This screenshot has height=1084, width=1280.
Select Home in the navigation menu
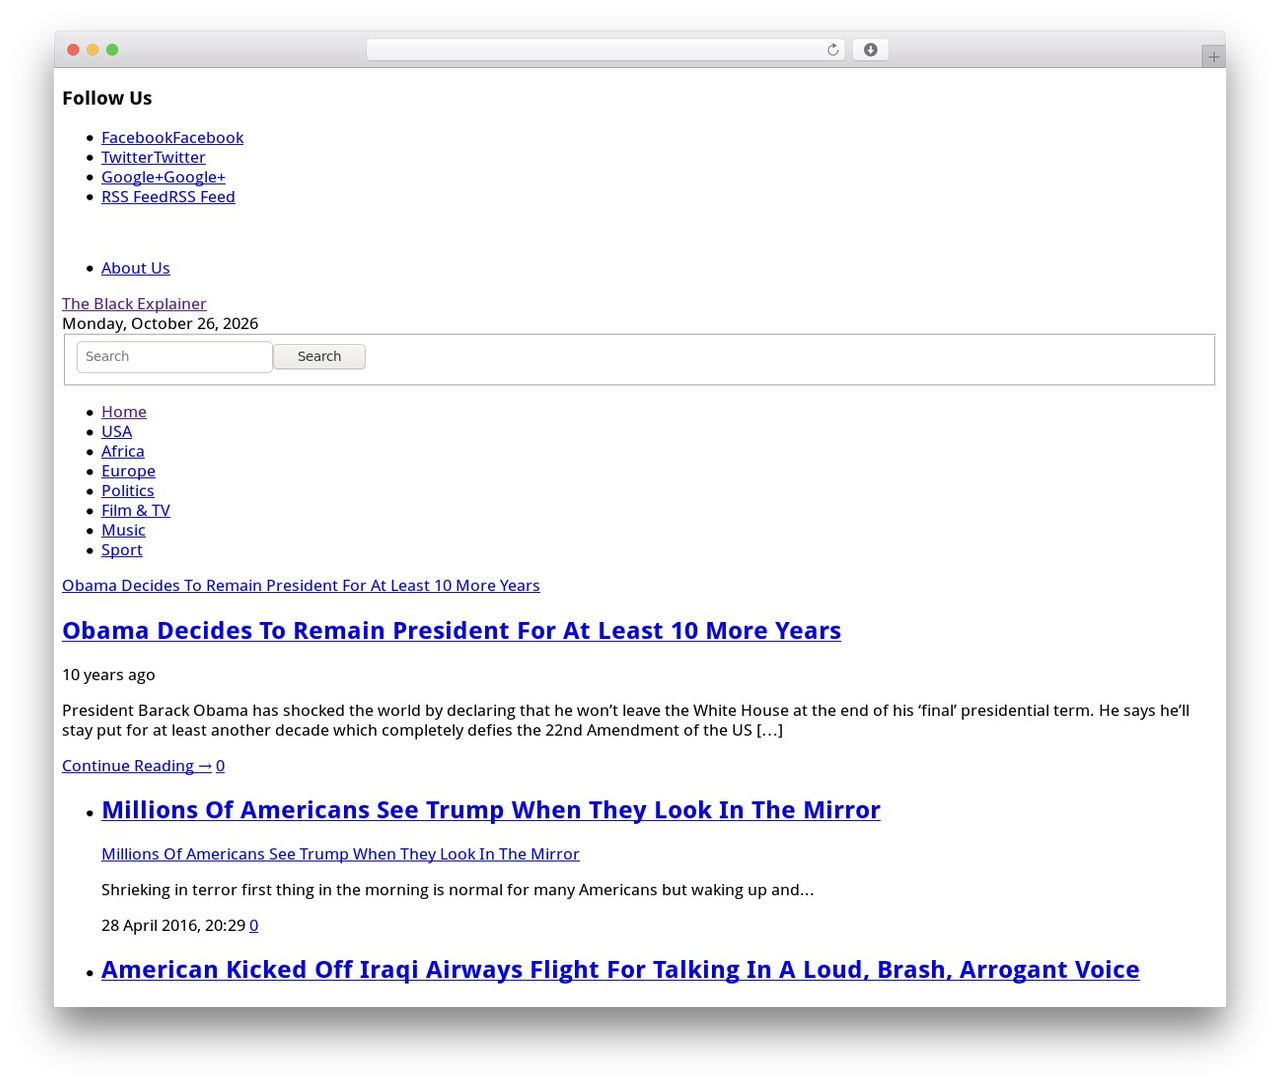pos(124,412)
